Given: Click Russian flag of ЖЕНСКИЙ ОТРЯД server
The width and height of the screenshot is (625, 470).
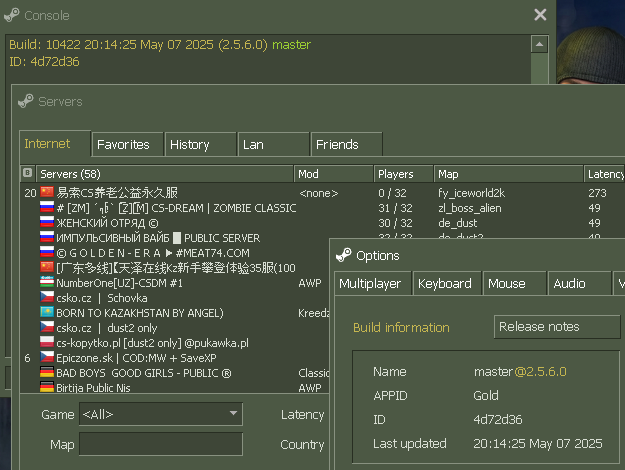Looking at the screenshot, I should coord(47,222).
